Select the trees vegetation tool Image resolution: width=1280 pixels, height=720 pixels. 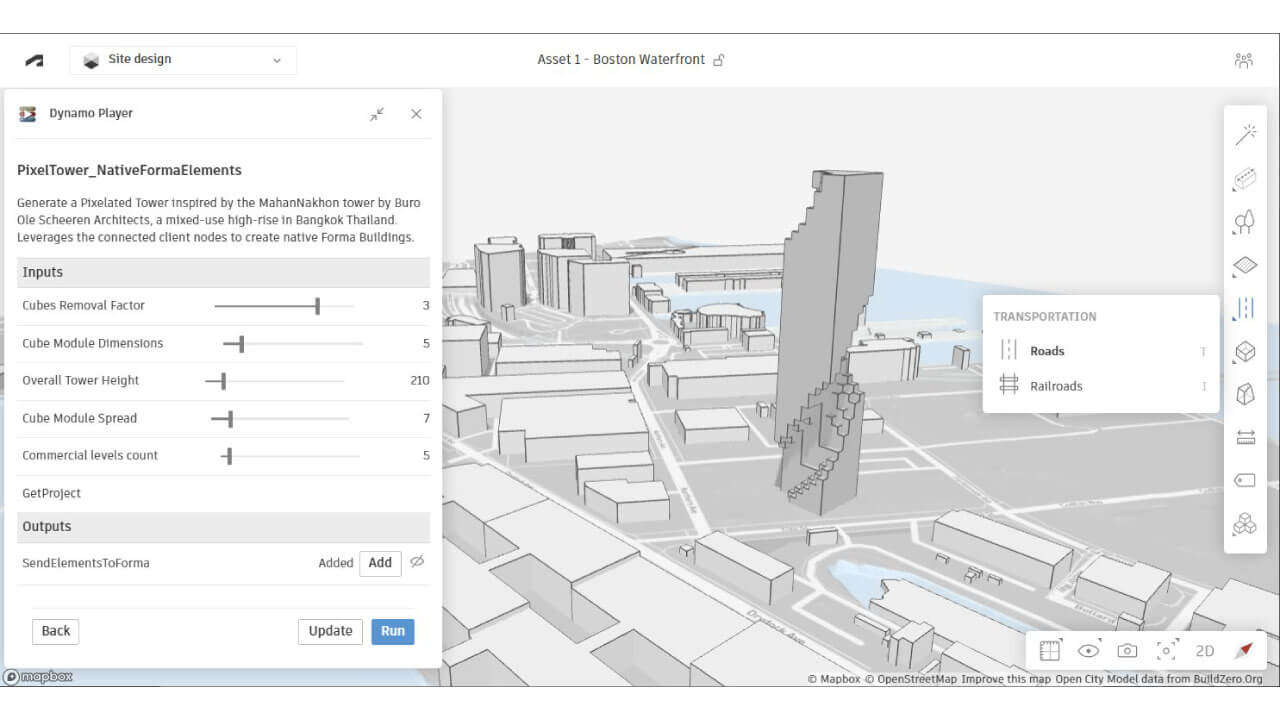click(1245, 222)
